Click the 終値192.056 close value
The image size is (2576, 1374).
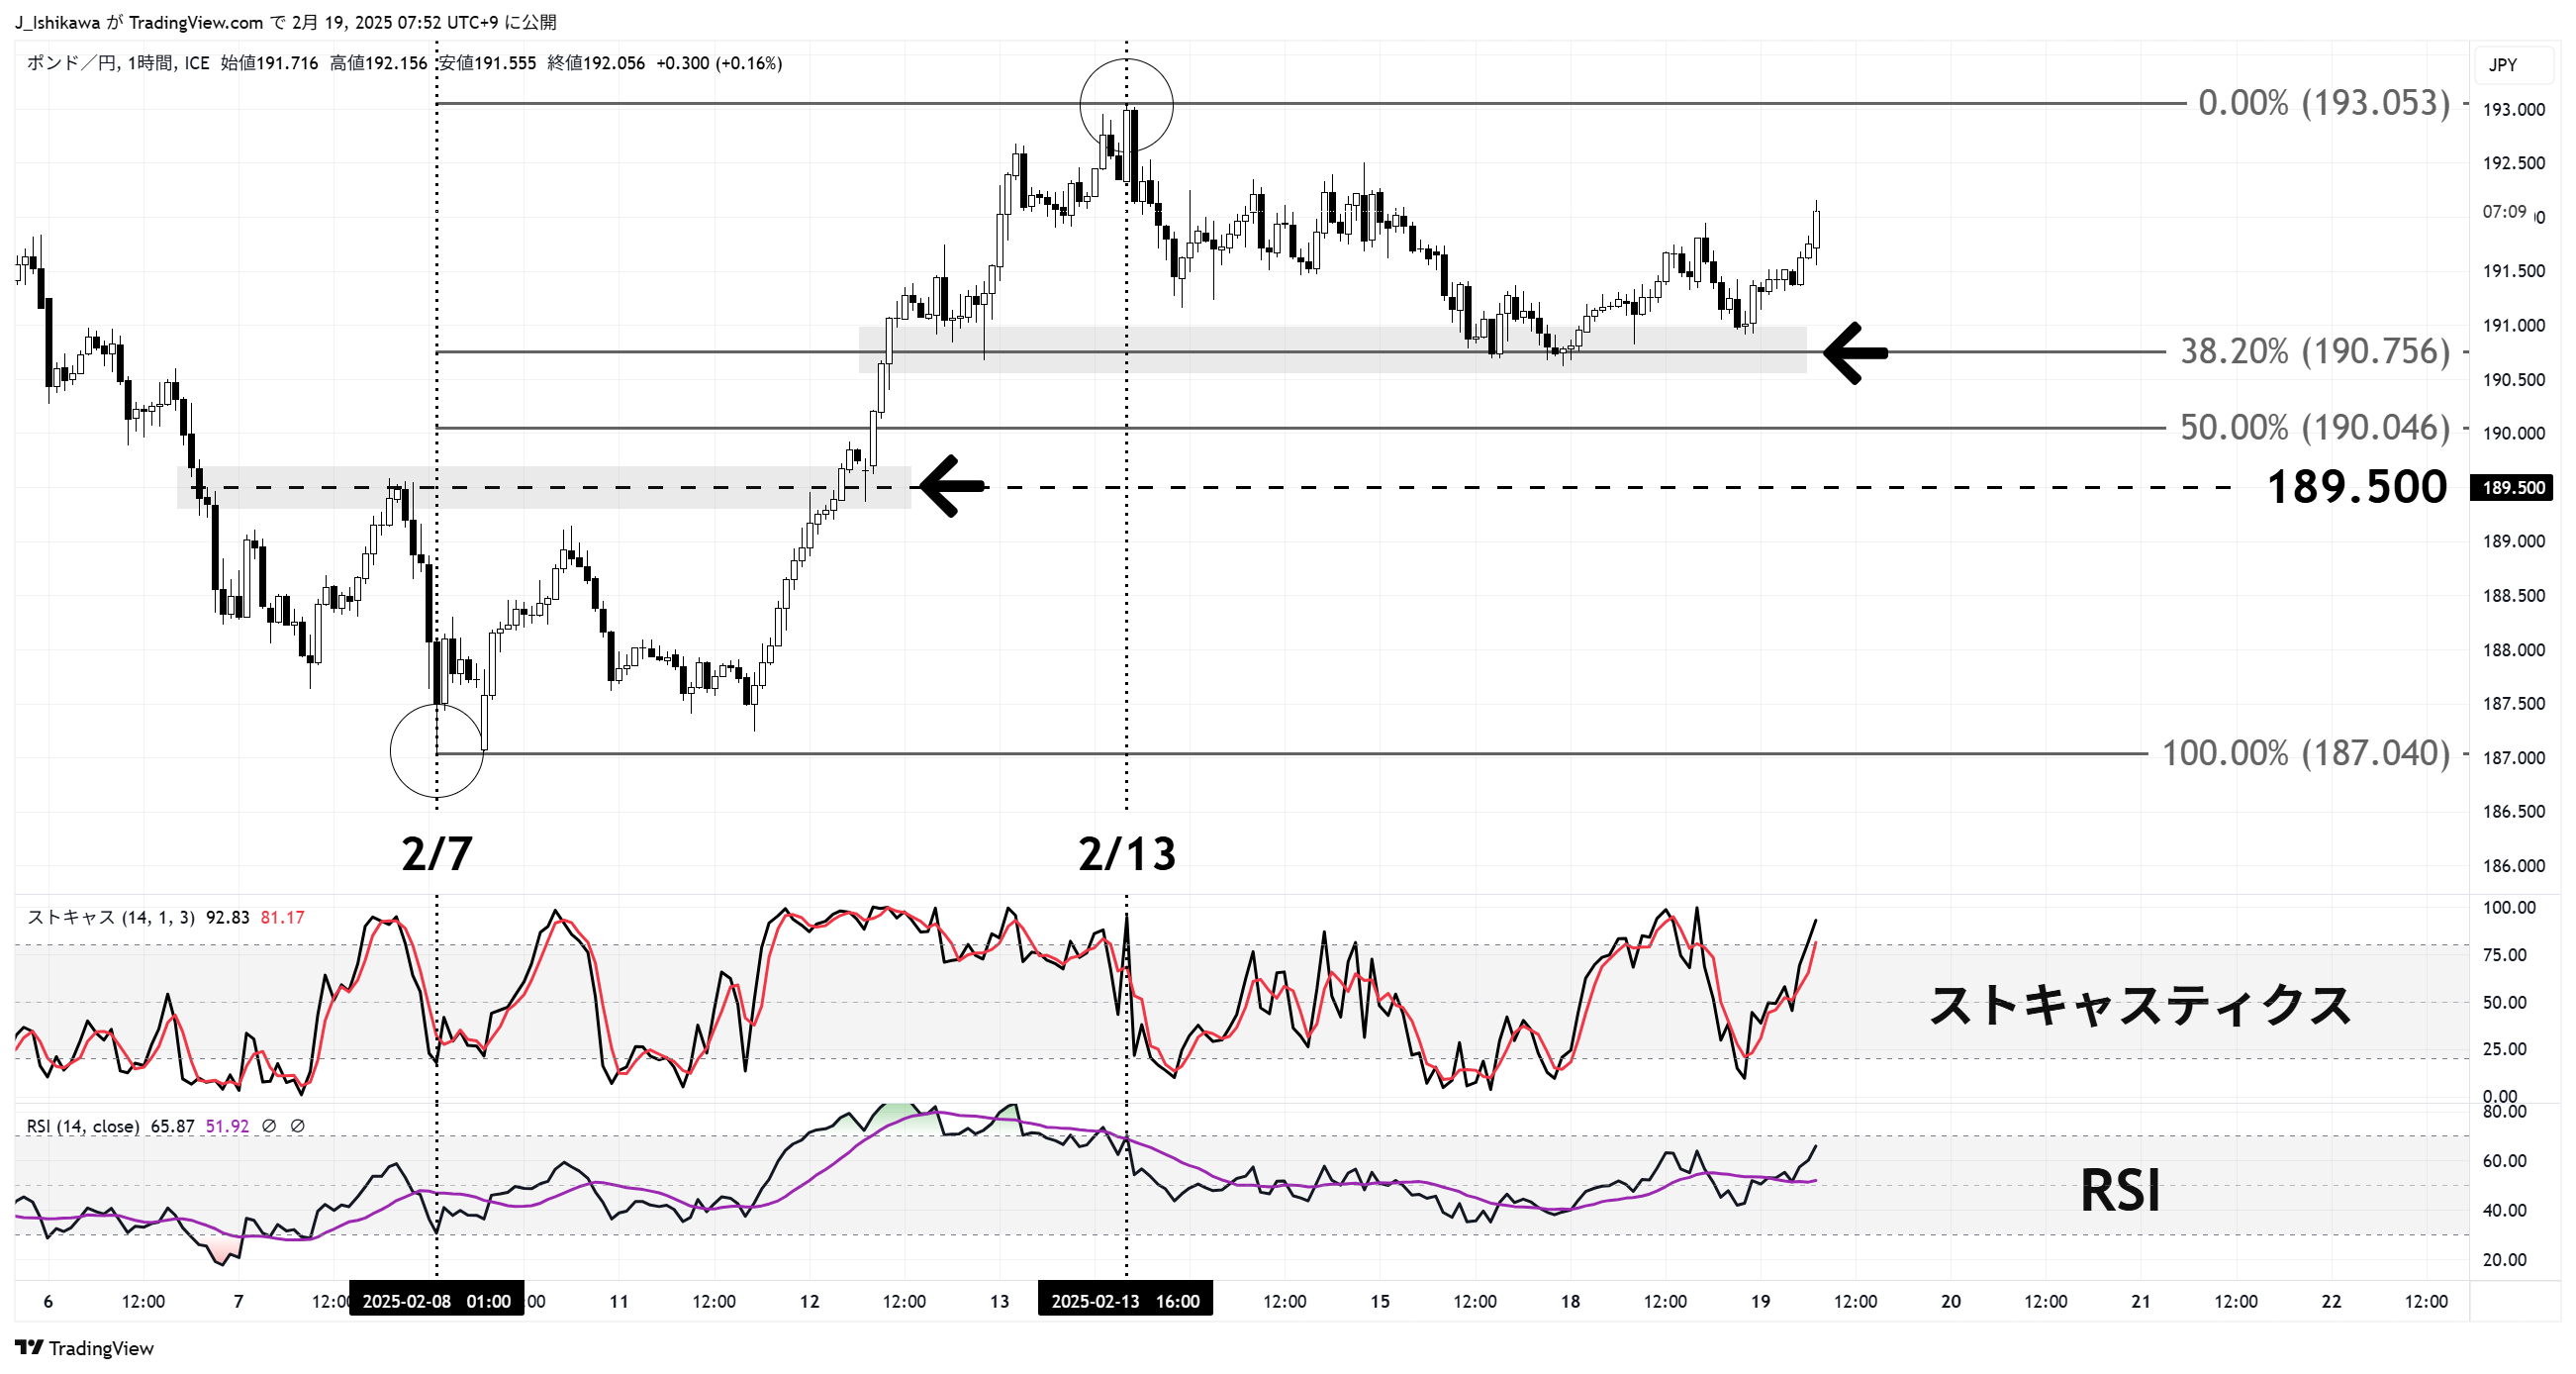click(x=597, y=63)
